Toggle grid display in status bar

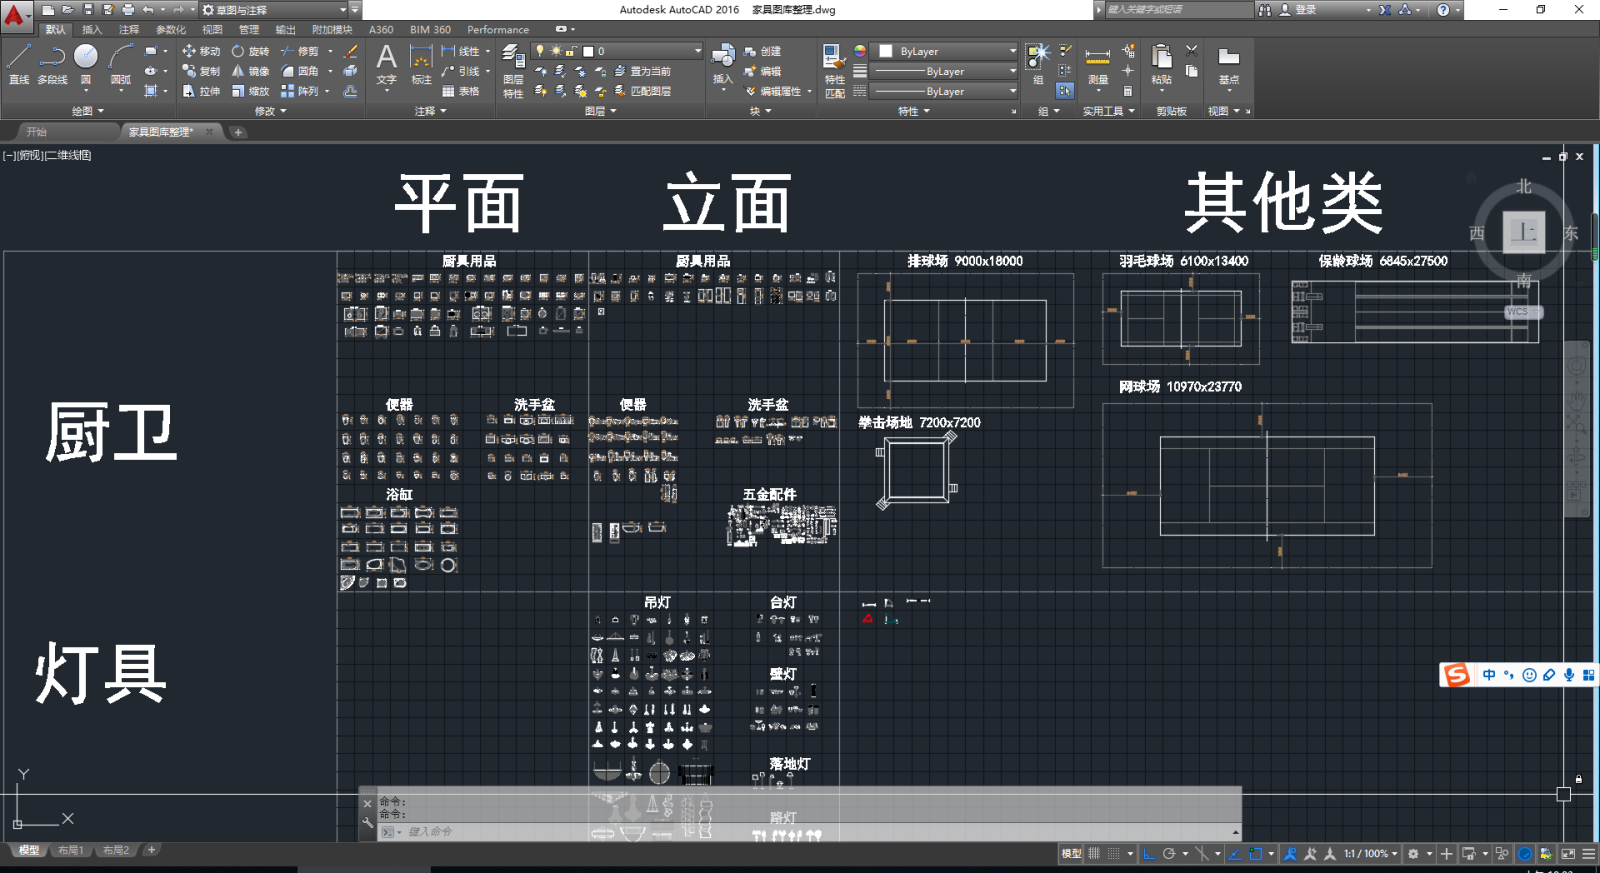click(1094, 854)
